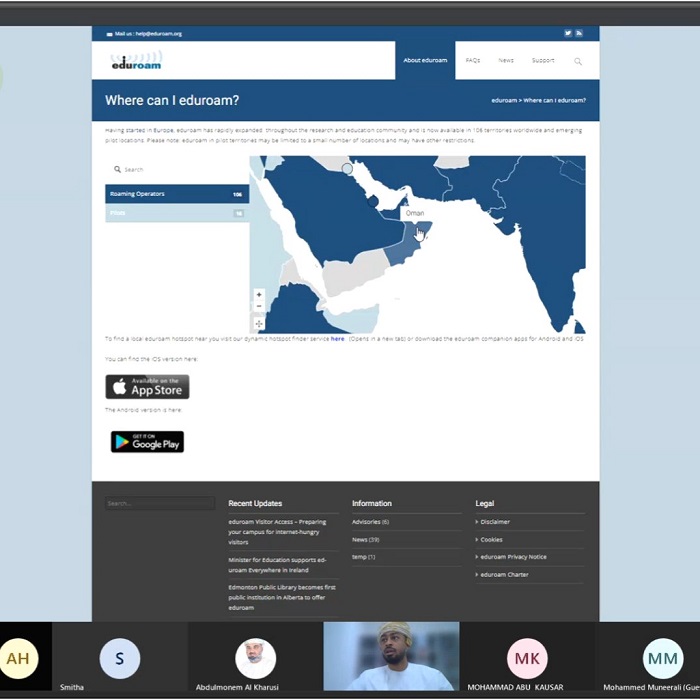Click the 'Recent Updates' footer heading
This screenshot has width=700, height=700.
pyautogui.click(x=255, y=504)
